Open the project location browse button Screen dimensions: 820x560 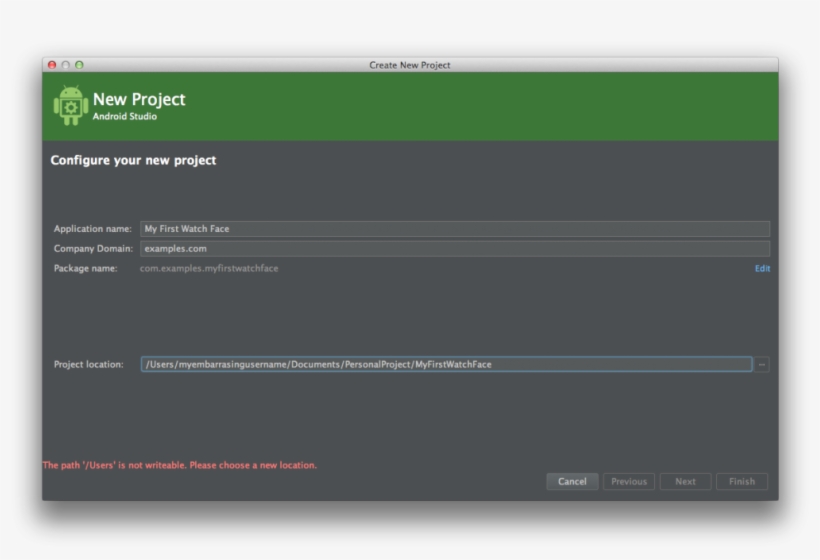(762, 365)
